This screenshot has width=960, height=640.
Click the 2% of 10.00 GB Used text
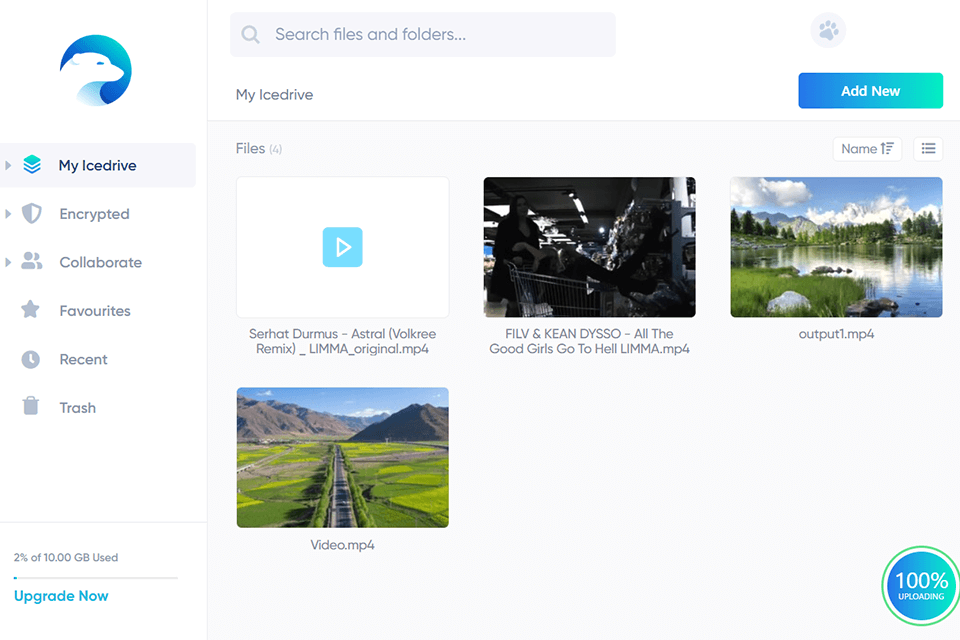66,557
